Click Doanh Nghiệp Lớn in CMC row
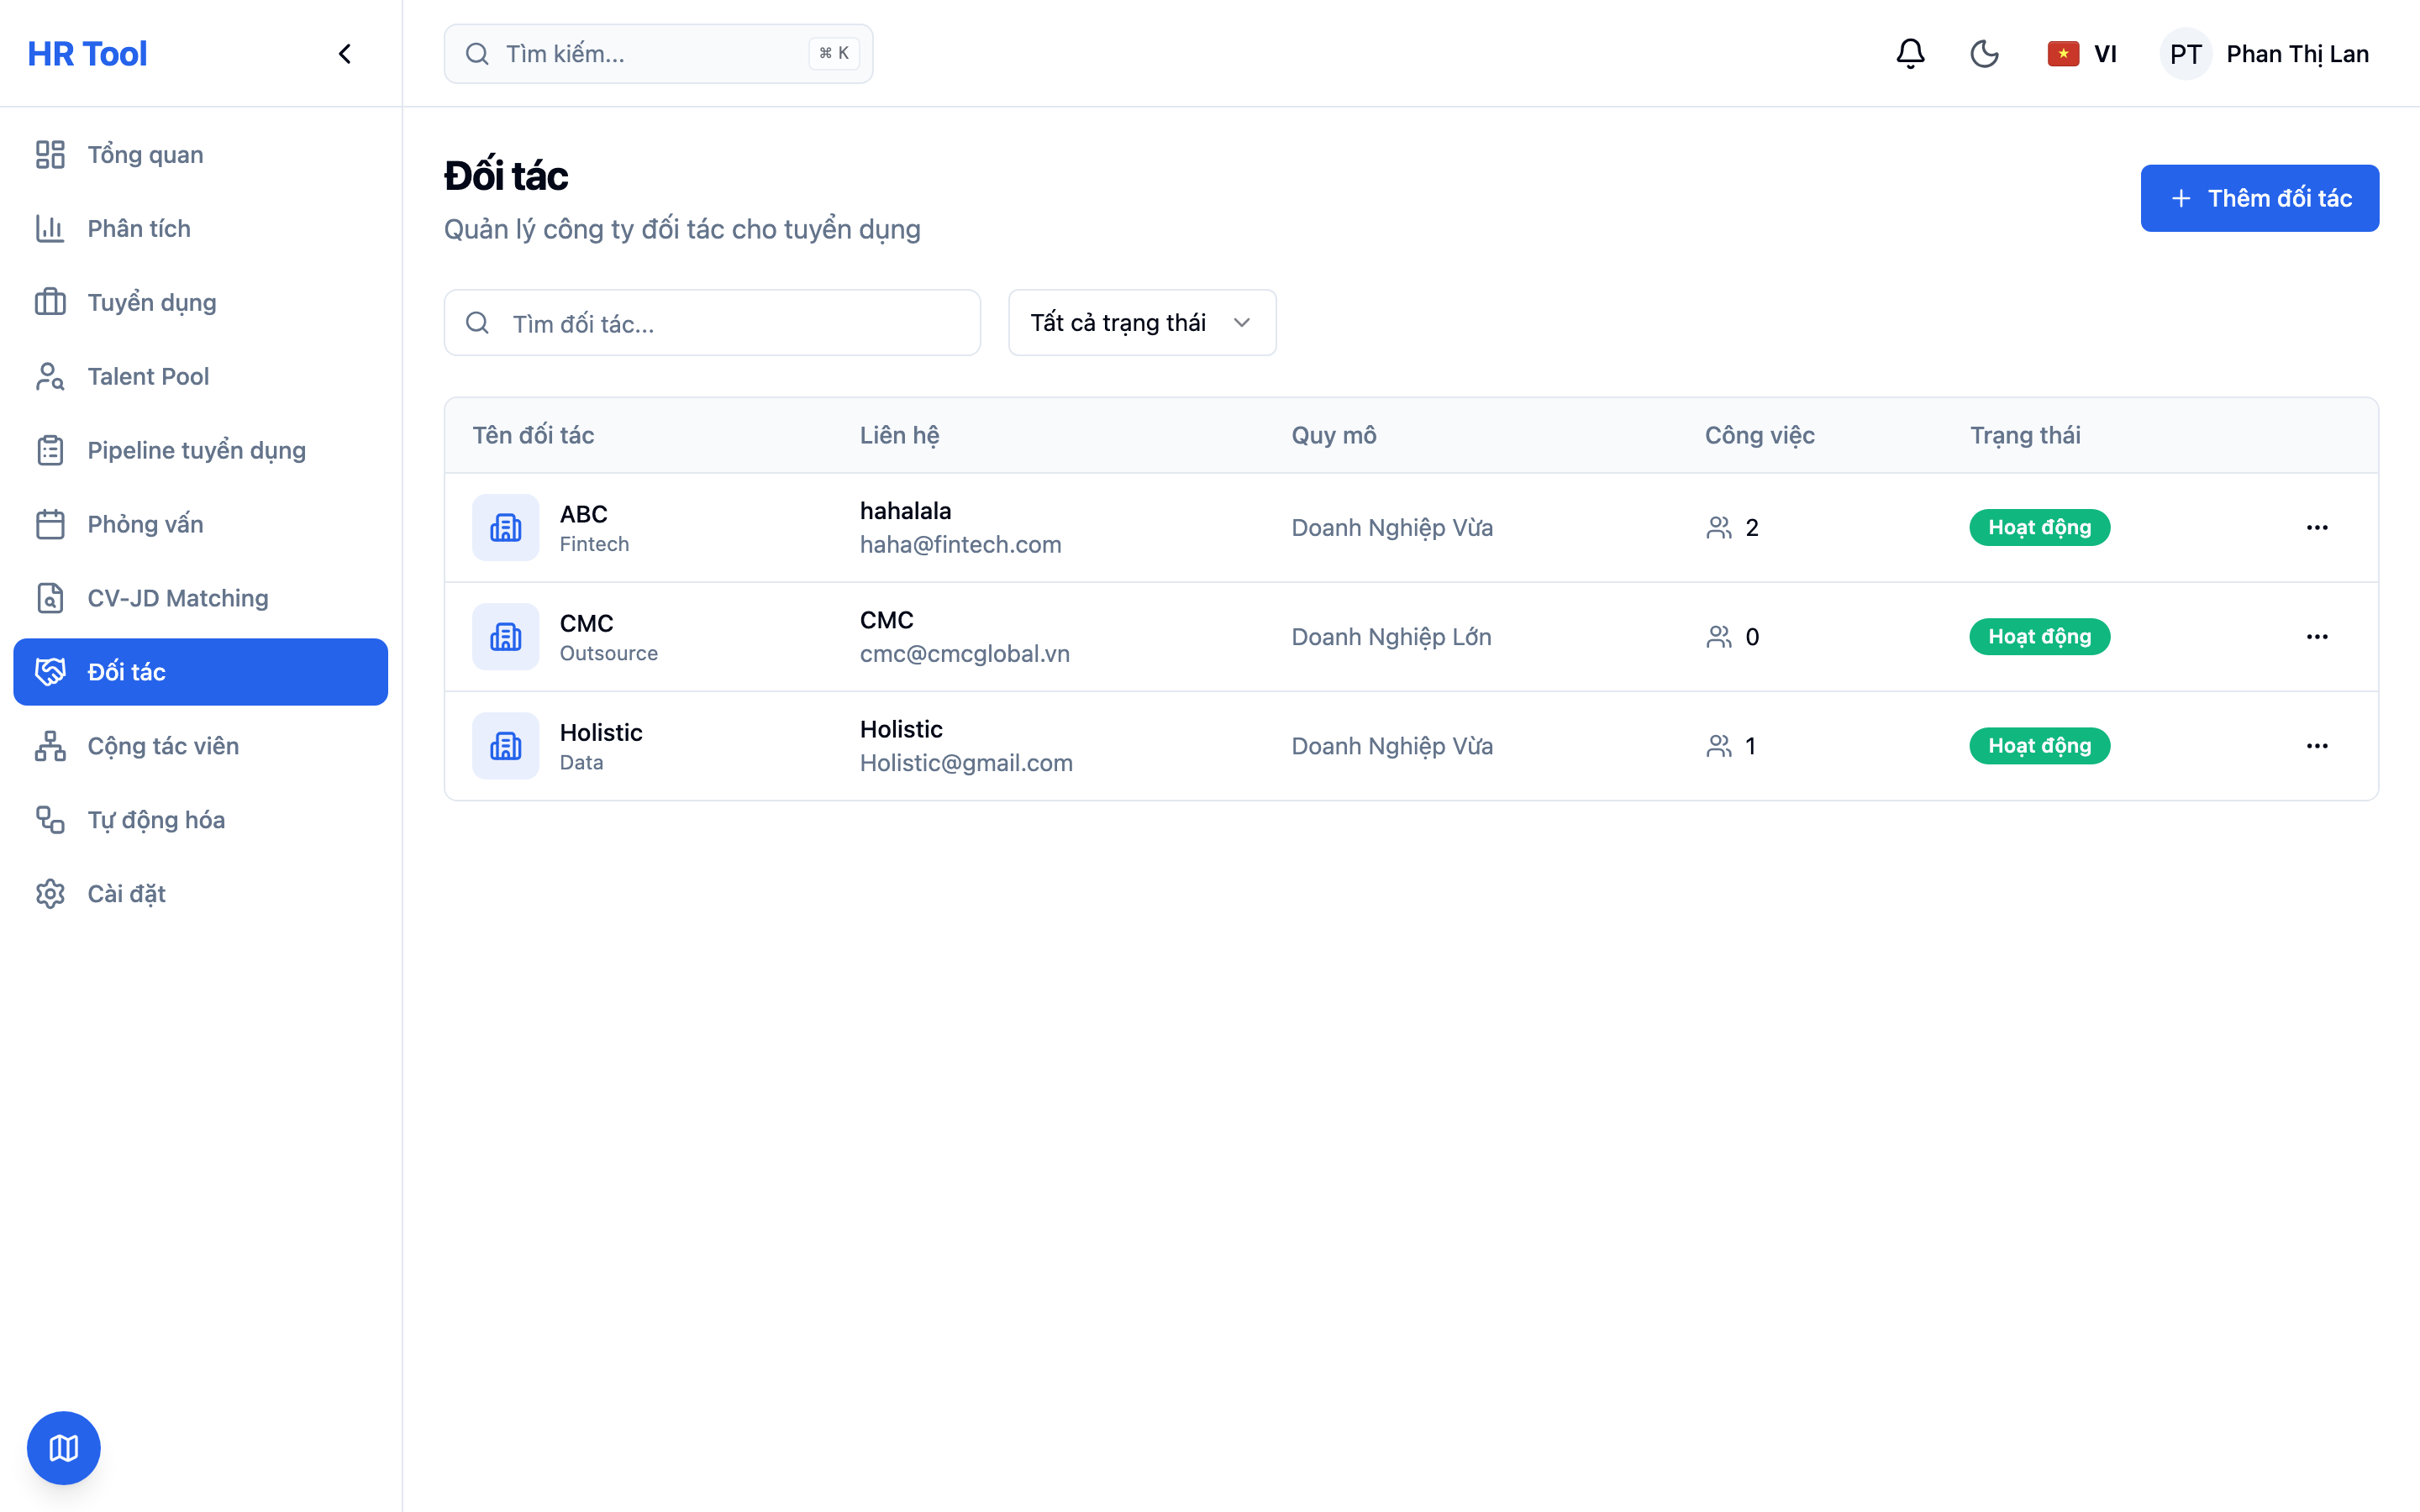This screenshot has width=2420, height=1512. click(x=1391, y=637)
